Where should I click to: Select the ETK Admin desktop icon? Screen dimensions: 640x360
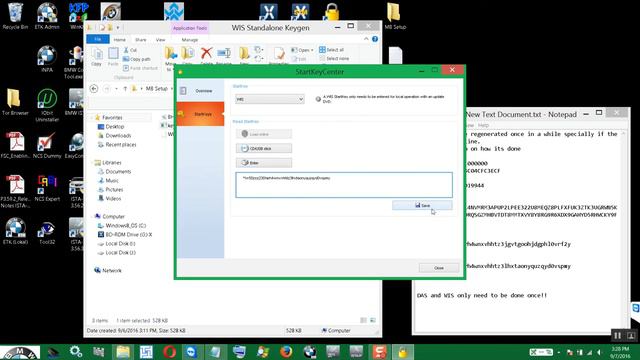[x=47, y=17]
